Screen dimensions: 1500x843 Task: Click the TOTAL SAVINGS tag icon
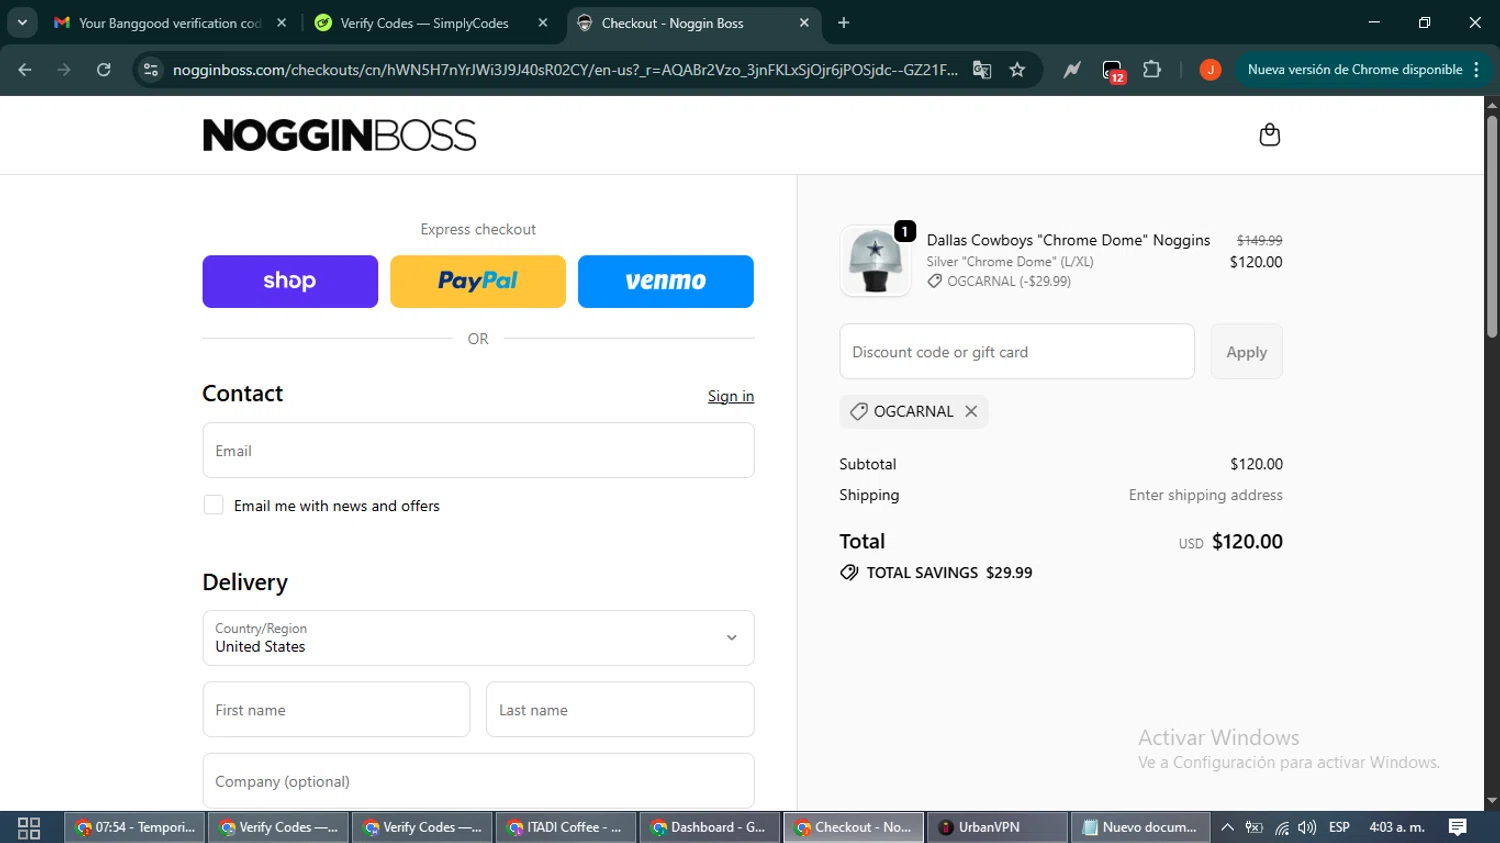point(849,573)
